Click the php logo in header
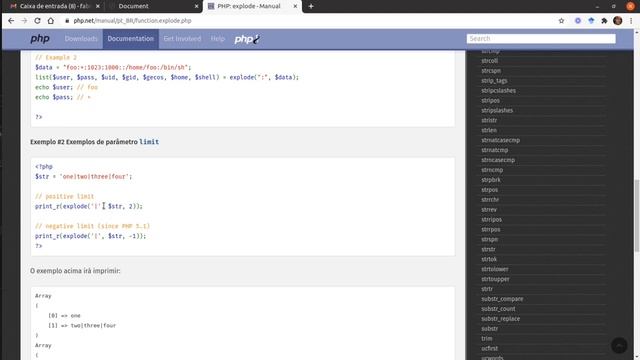The width and height of the screenshot is (640, 360). pos(40,39)
